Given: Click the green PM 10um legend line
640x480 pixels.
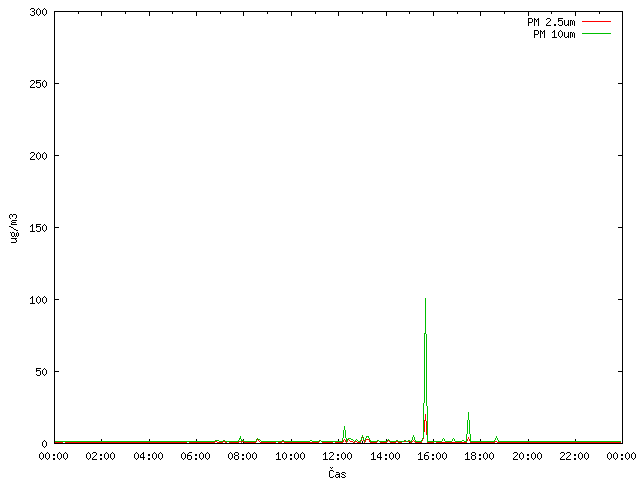Looking at the screenshot, I should (596, 34).
